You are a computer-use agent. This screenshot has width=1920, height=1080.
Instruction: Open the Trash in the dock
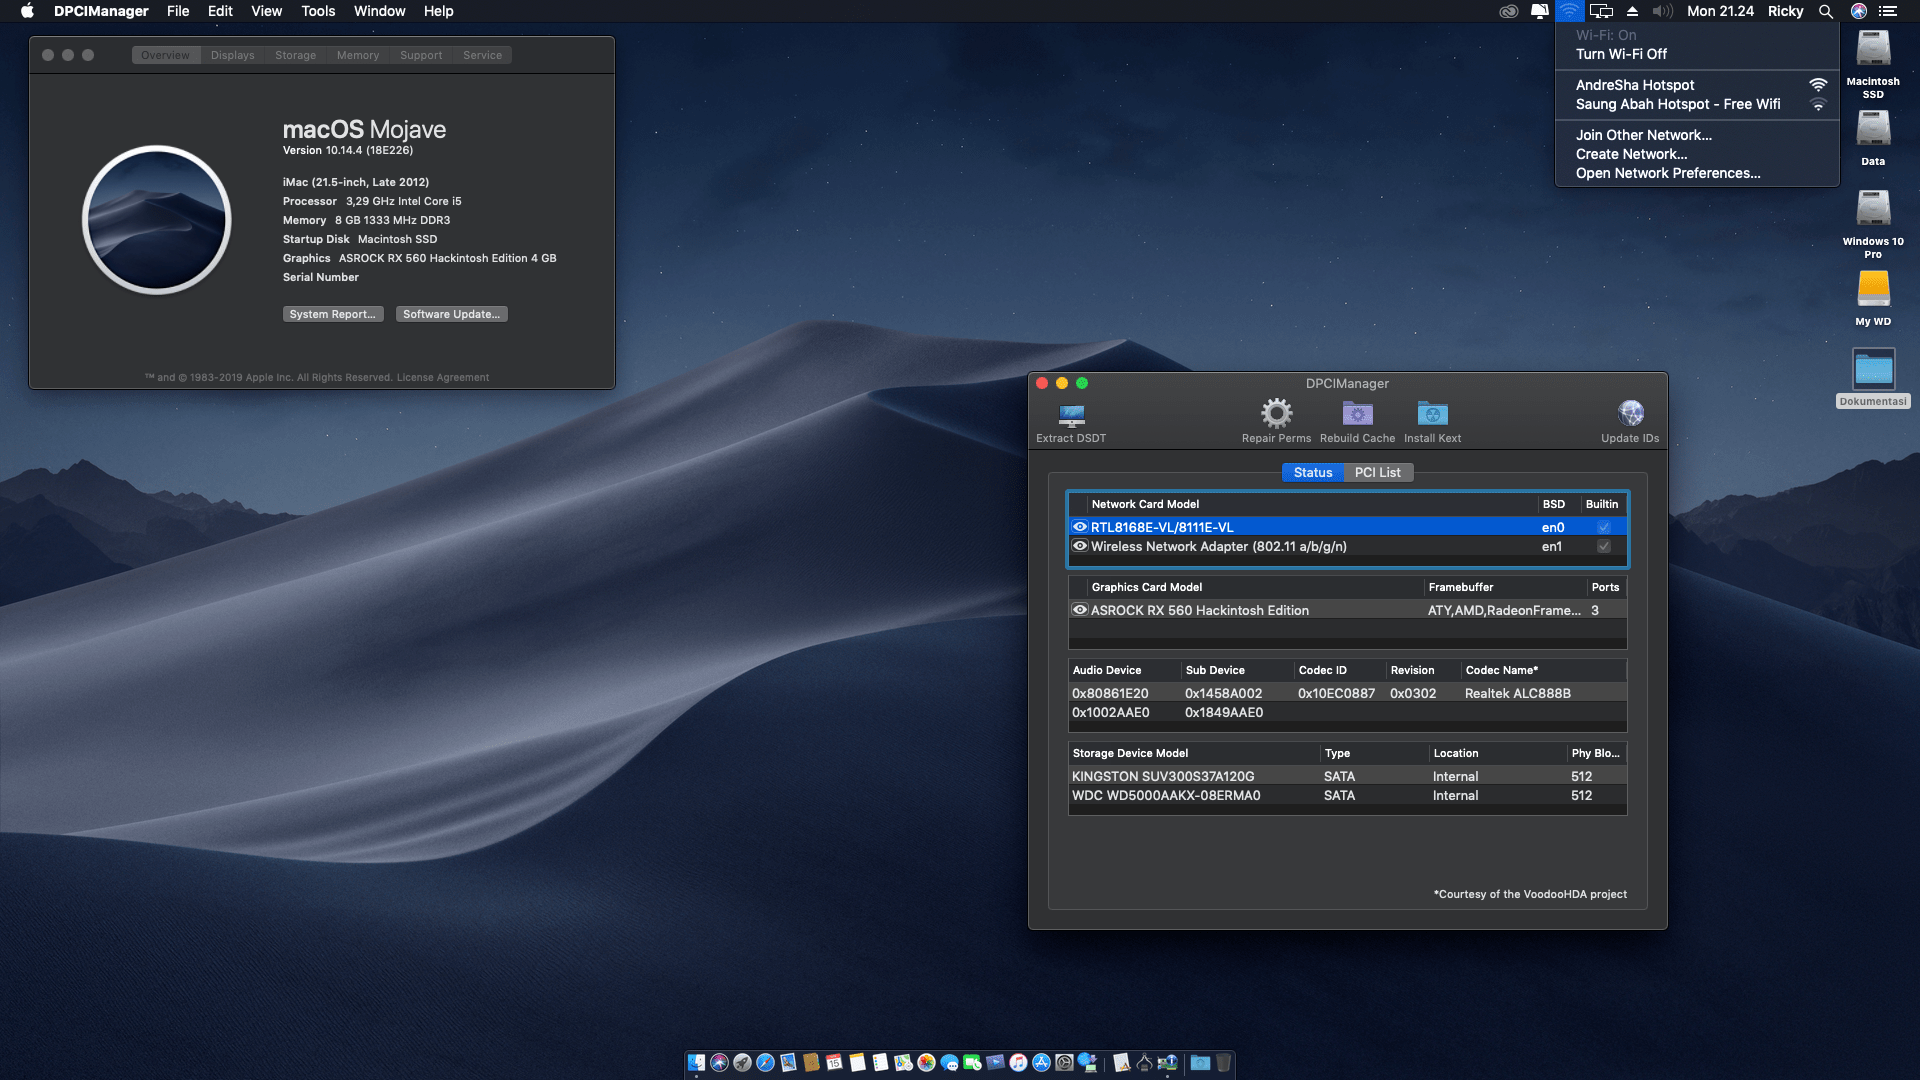(1223, 1062)
